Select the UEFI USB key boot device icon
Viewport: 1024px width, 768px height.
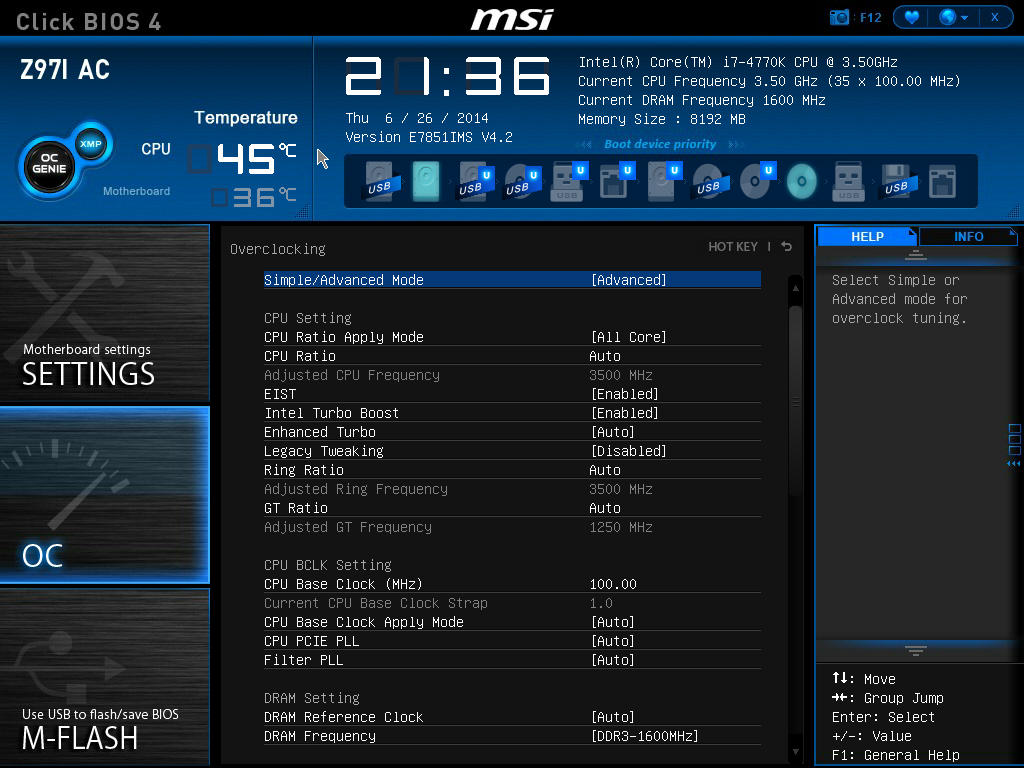(x=568, y=181)
